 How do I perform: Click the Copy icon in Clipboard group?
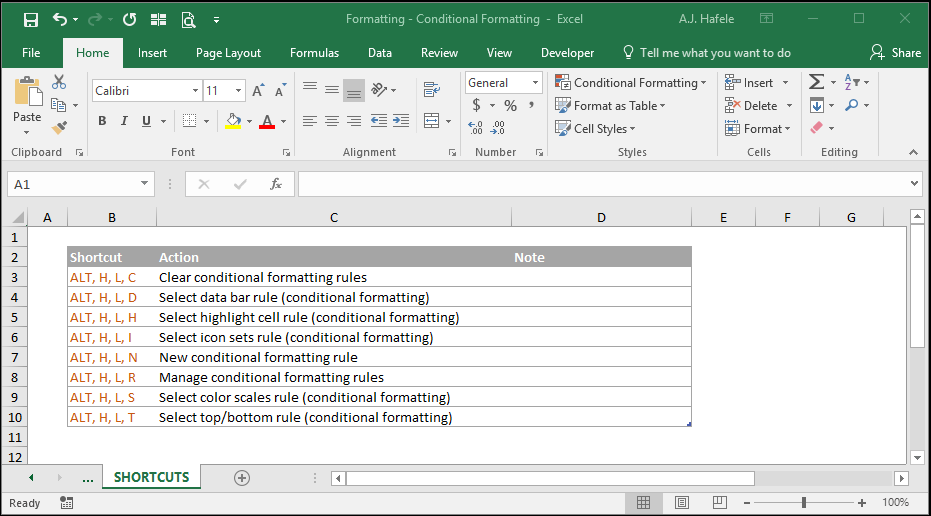(58, 105)
